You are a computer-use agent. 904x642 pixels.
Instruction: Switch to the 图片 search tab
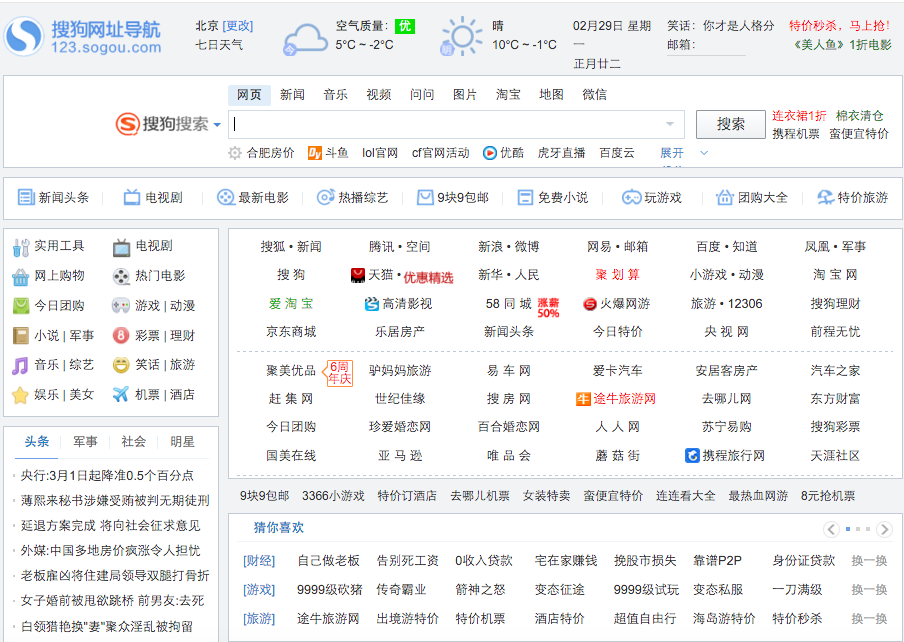[x=465, y=95]
